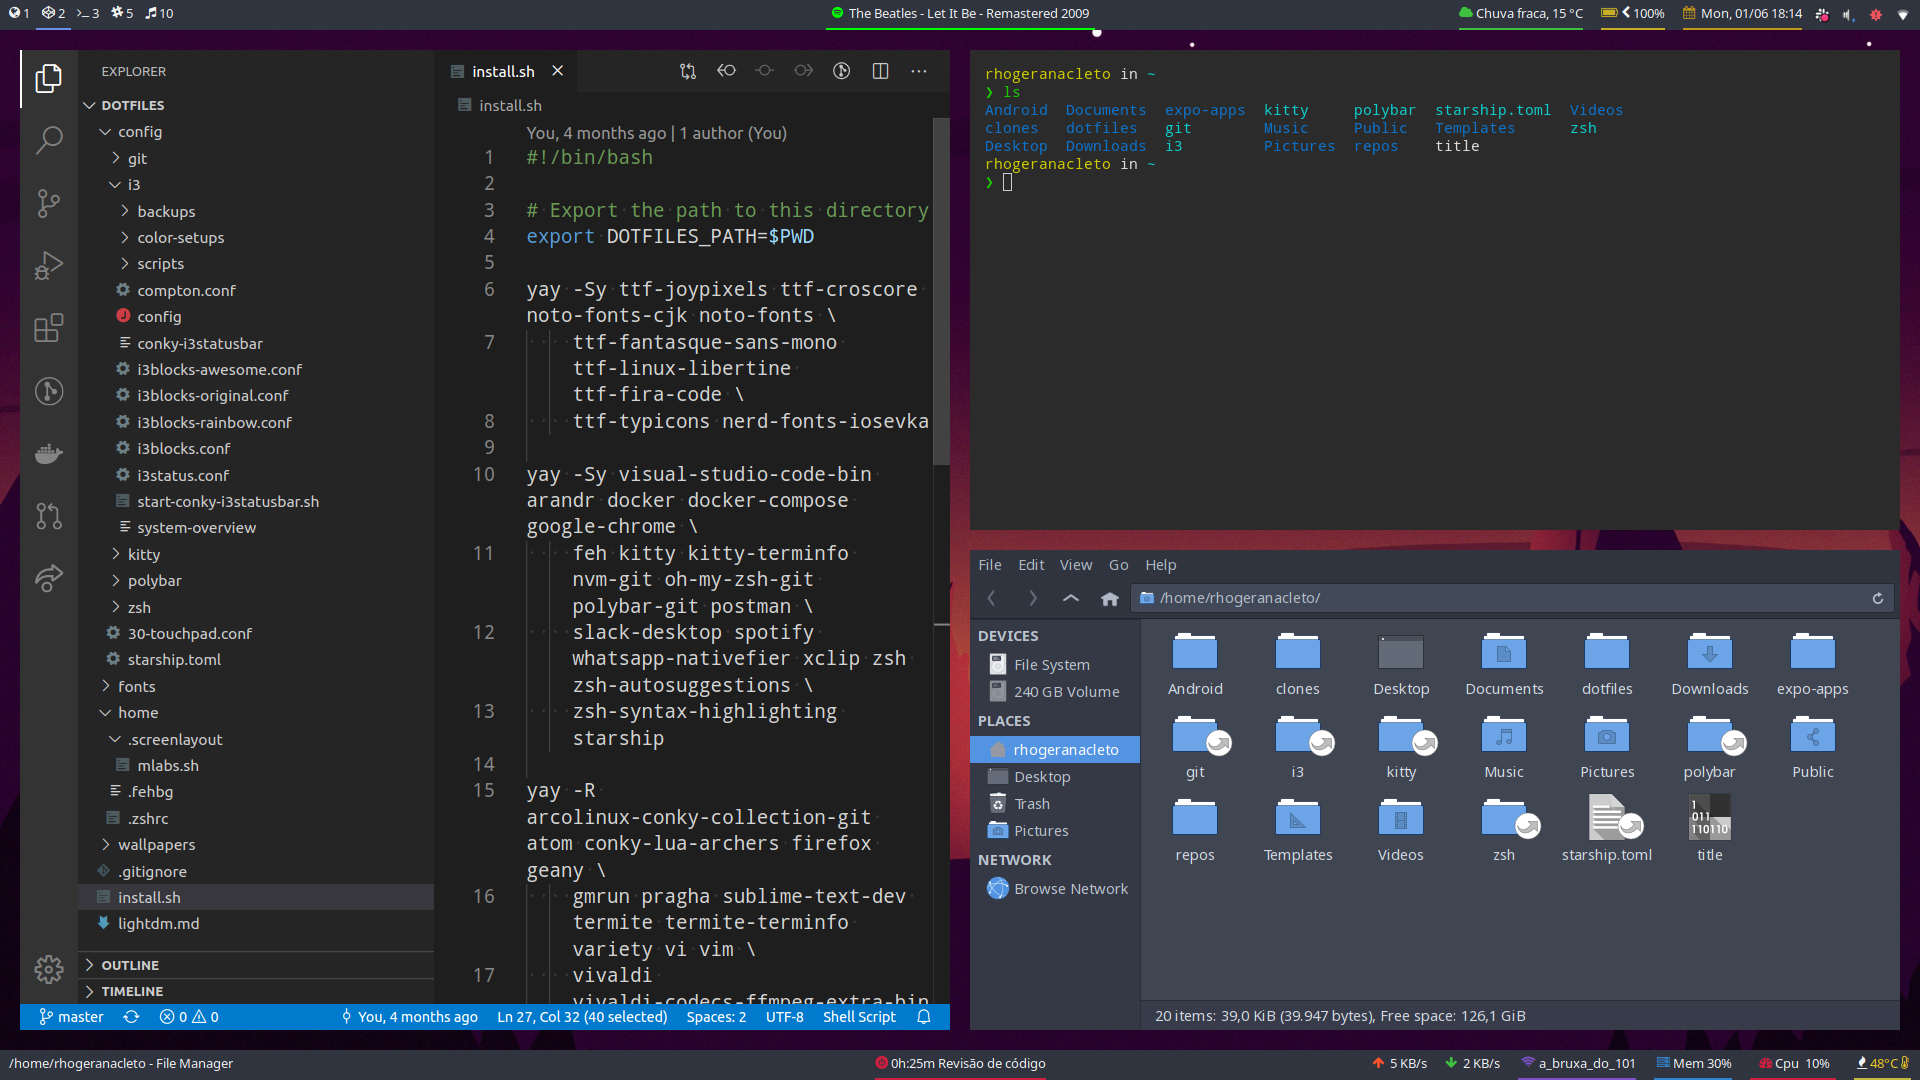Screen dimensions: 1920x1080
Task: Click the file manager path input field
Action: 1500,598
